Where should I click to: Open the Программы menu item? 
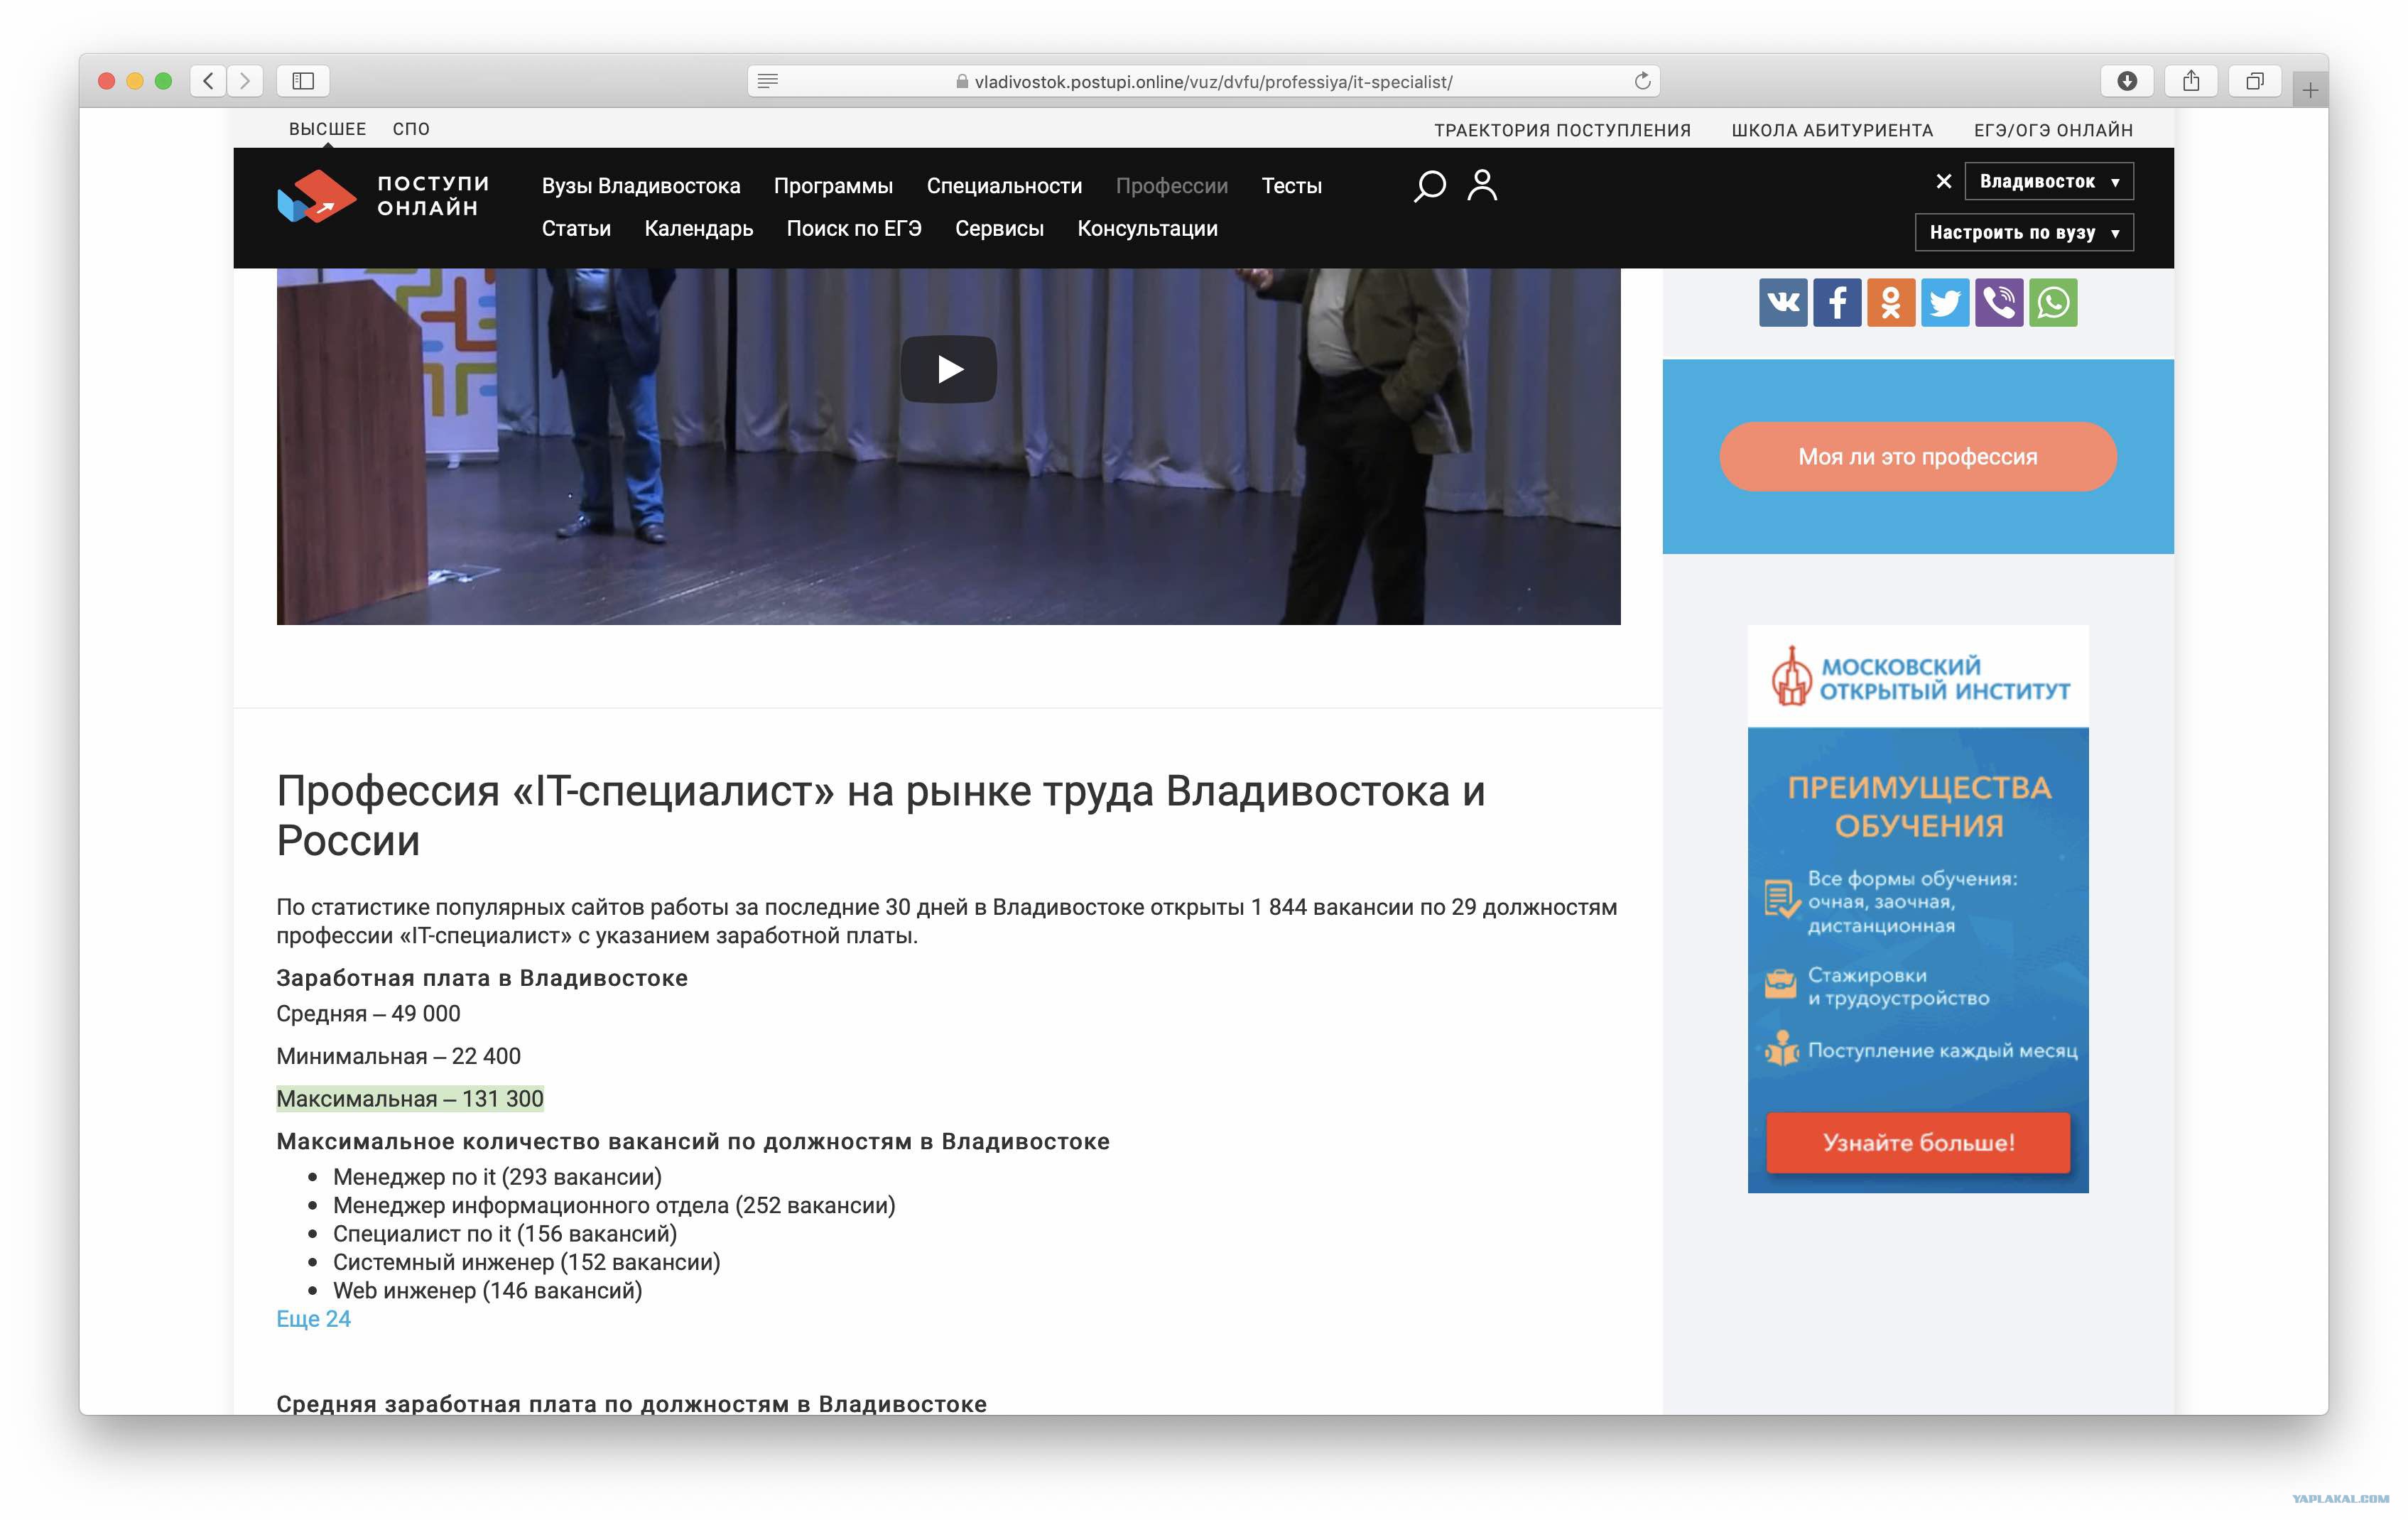click(x=833, y=186)
